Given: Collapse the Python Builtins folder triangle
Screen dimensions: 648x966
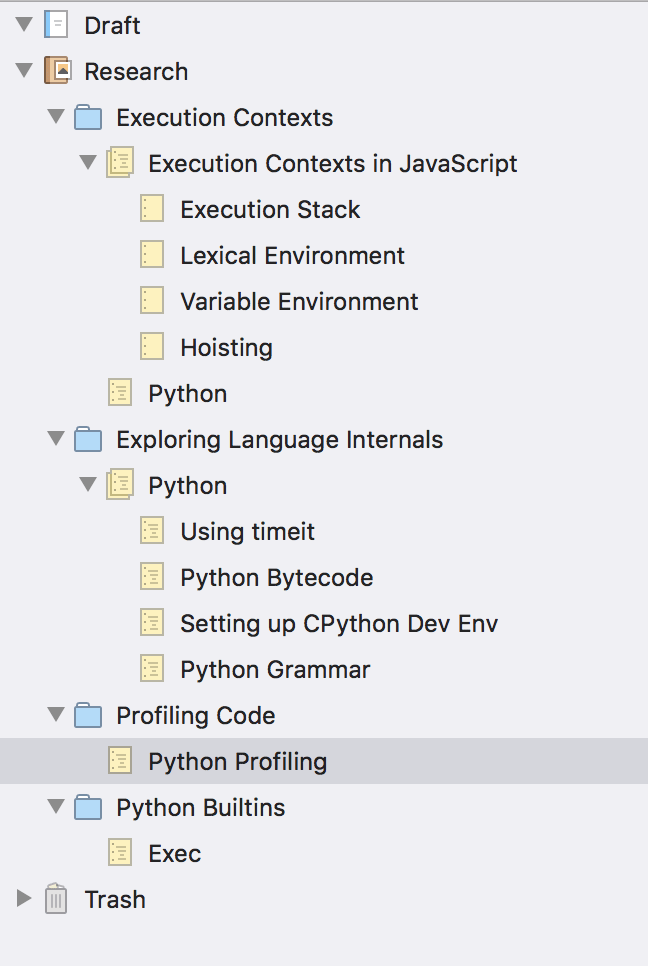Looking at the screenshot, I should [x=56, y=806].
